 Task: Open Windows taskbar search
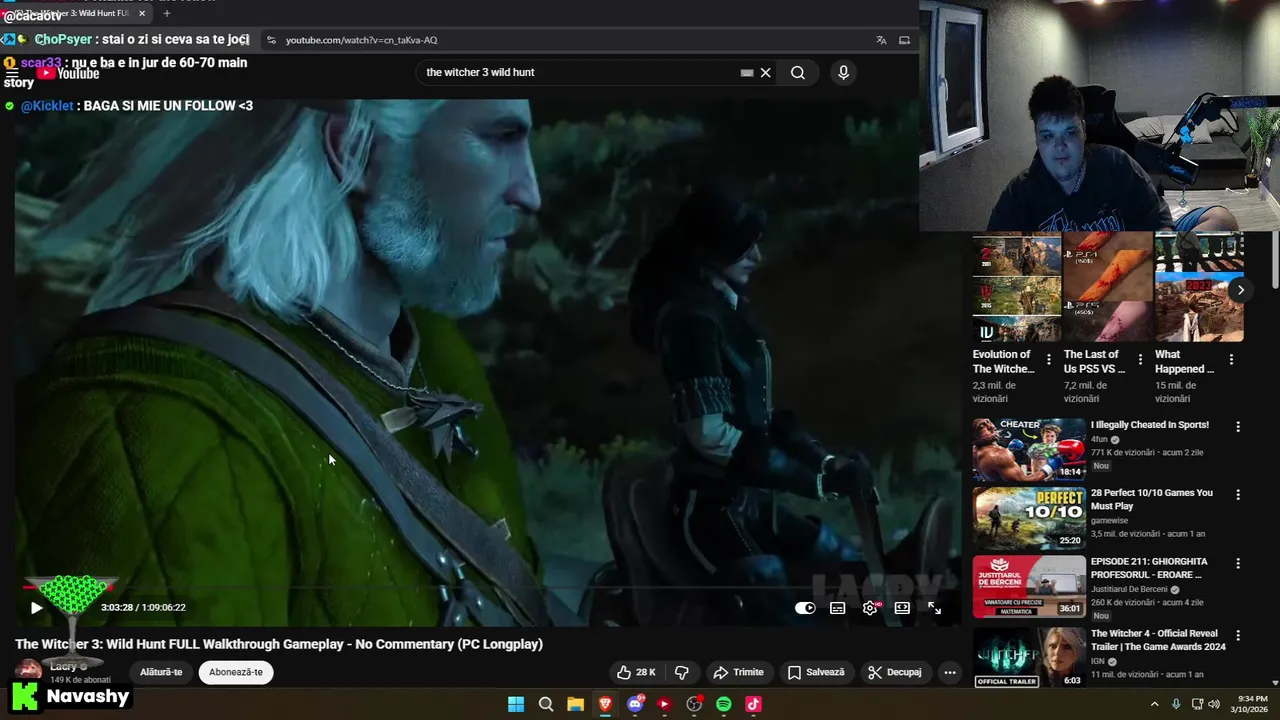point(546,704)
